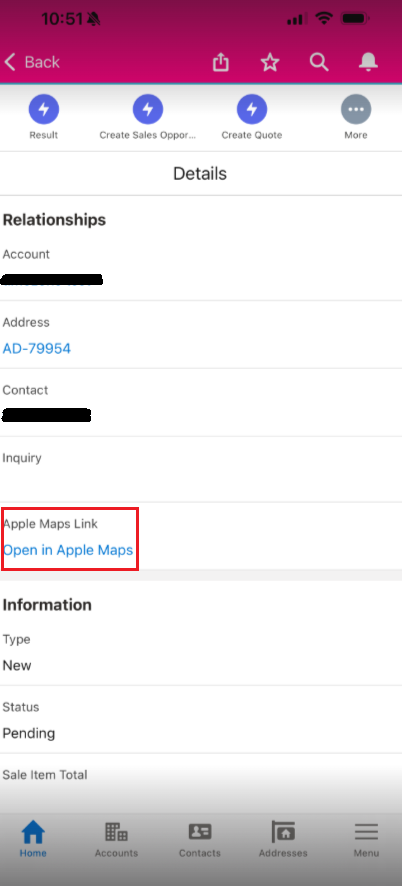This screenshot has width=402, height=886.
Task: Show more actions with the More icon
Action: (x=356, y=109)
